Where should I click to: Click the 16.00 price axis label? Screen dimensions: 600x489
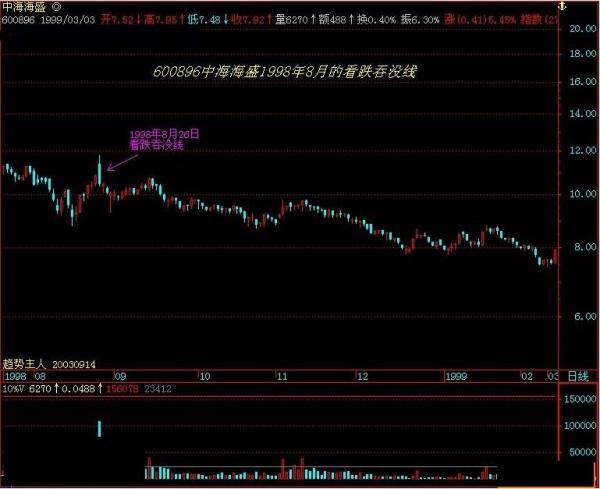[x=583, y=82]
